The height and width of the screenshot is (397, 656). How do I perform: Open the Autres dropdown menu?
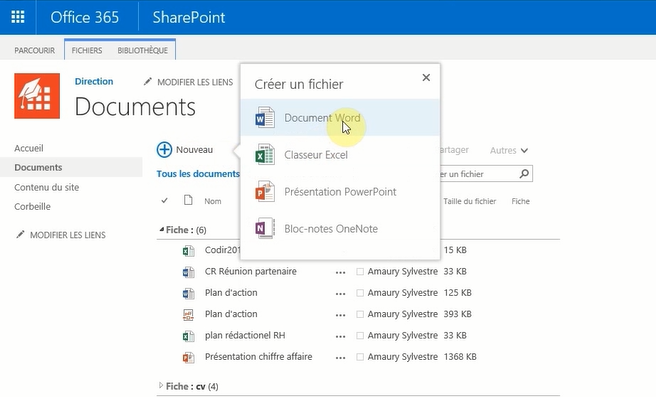509,150
